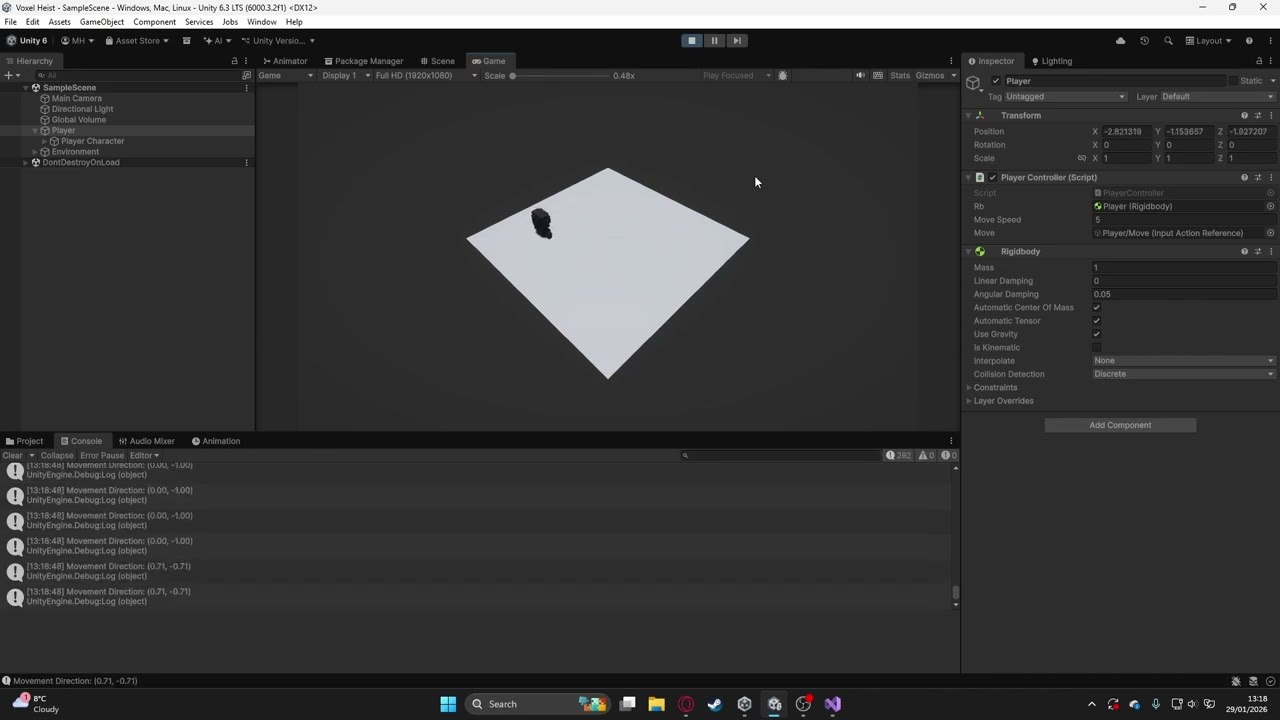Image resolution: width=1280 pixels, height=720 pixels.
Task: Open SampleScene three-dot options menu
Action: [x=246, y=88]
